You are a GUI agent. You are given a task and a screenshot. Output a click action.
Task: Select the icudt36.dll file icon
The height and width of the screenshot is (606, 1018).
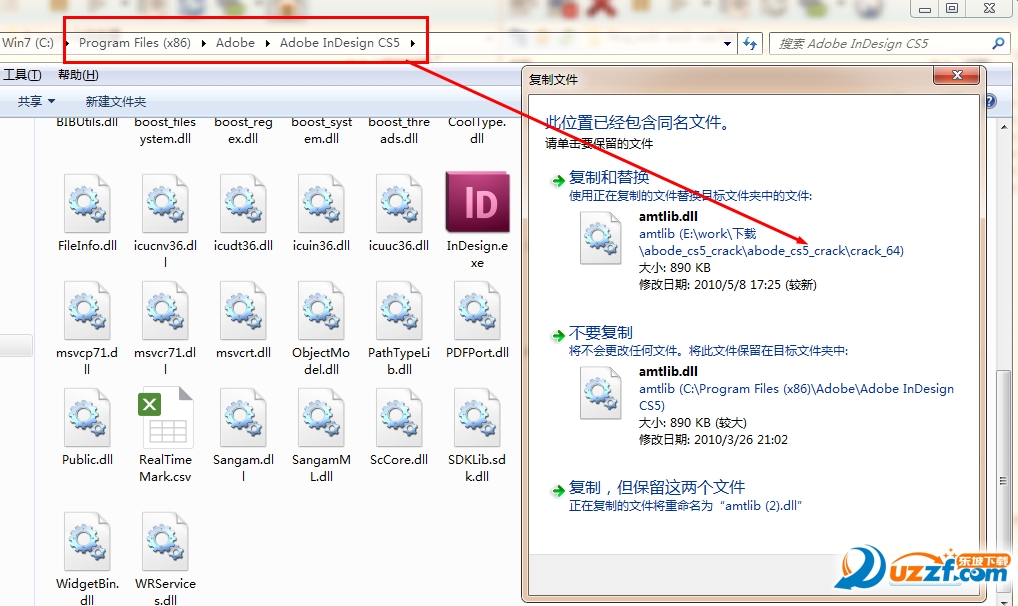[243, 203]
